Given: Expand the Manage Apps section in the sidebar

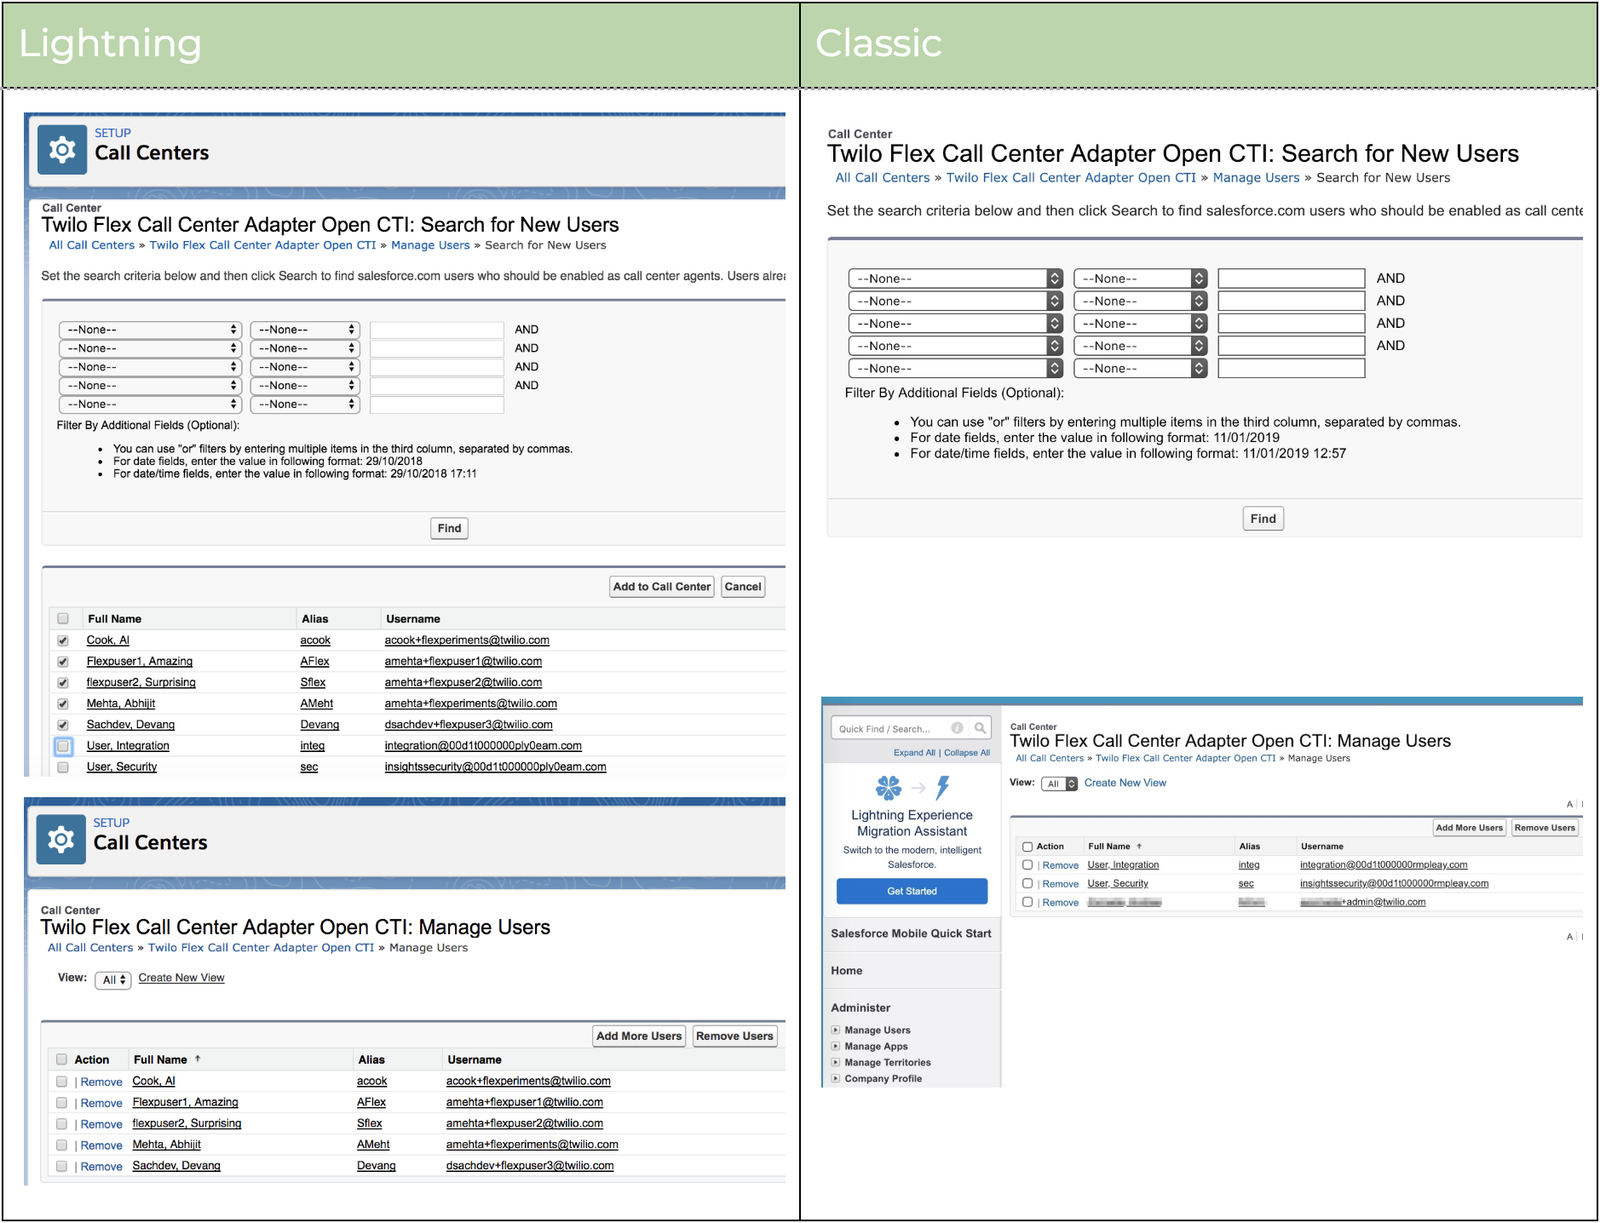Looking at the screenshot, I should (x=836, y=1046).
